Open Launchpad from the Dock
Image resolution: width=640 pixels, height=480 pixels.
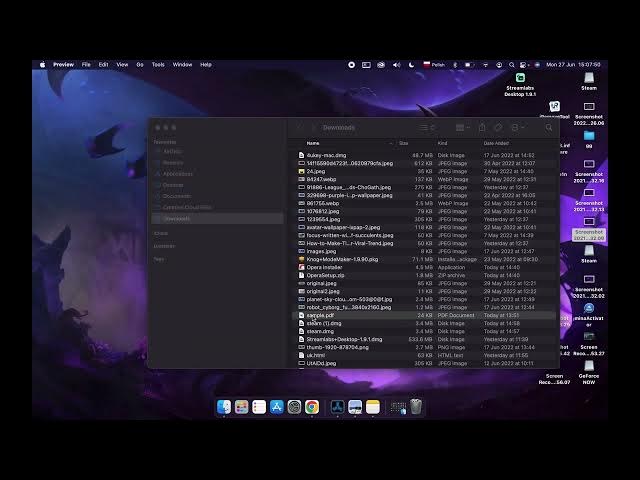tap(241, 407)
